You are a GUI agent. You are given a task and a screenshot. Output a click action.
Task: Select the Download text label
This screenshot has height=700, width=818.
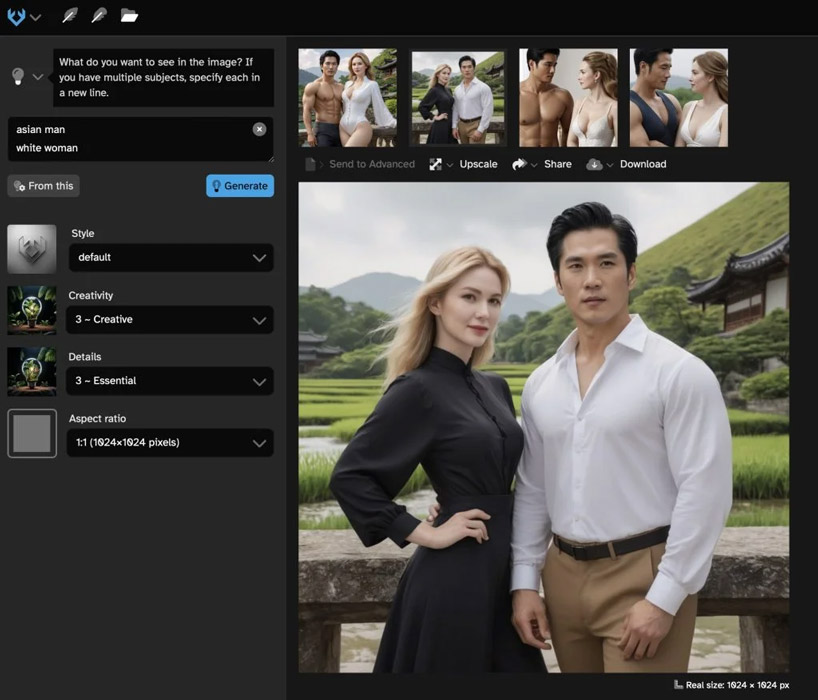click(642, 164)
